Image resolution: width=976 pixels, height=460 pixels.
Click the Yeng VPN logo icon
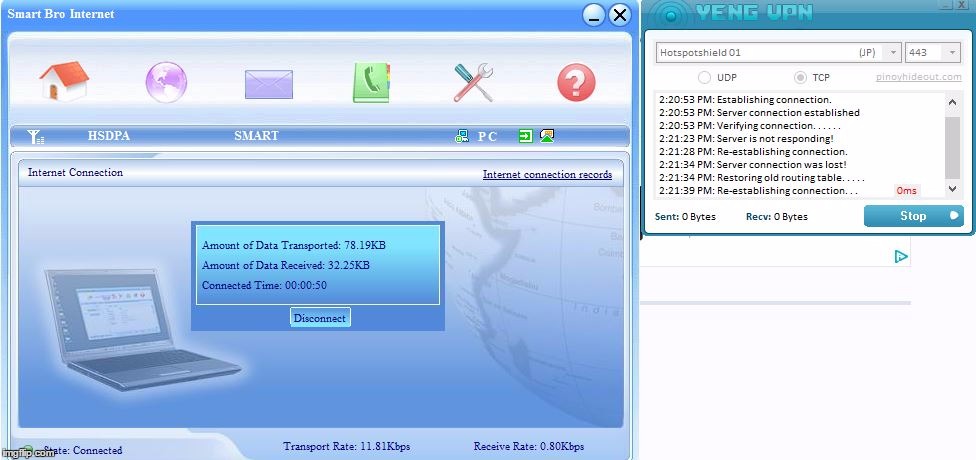tap(669, 14)
